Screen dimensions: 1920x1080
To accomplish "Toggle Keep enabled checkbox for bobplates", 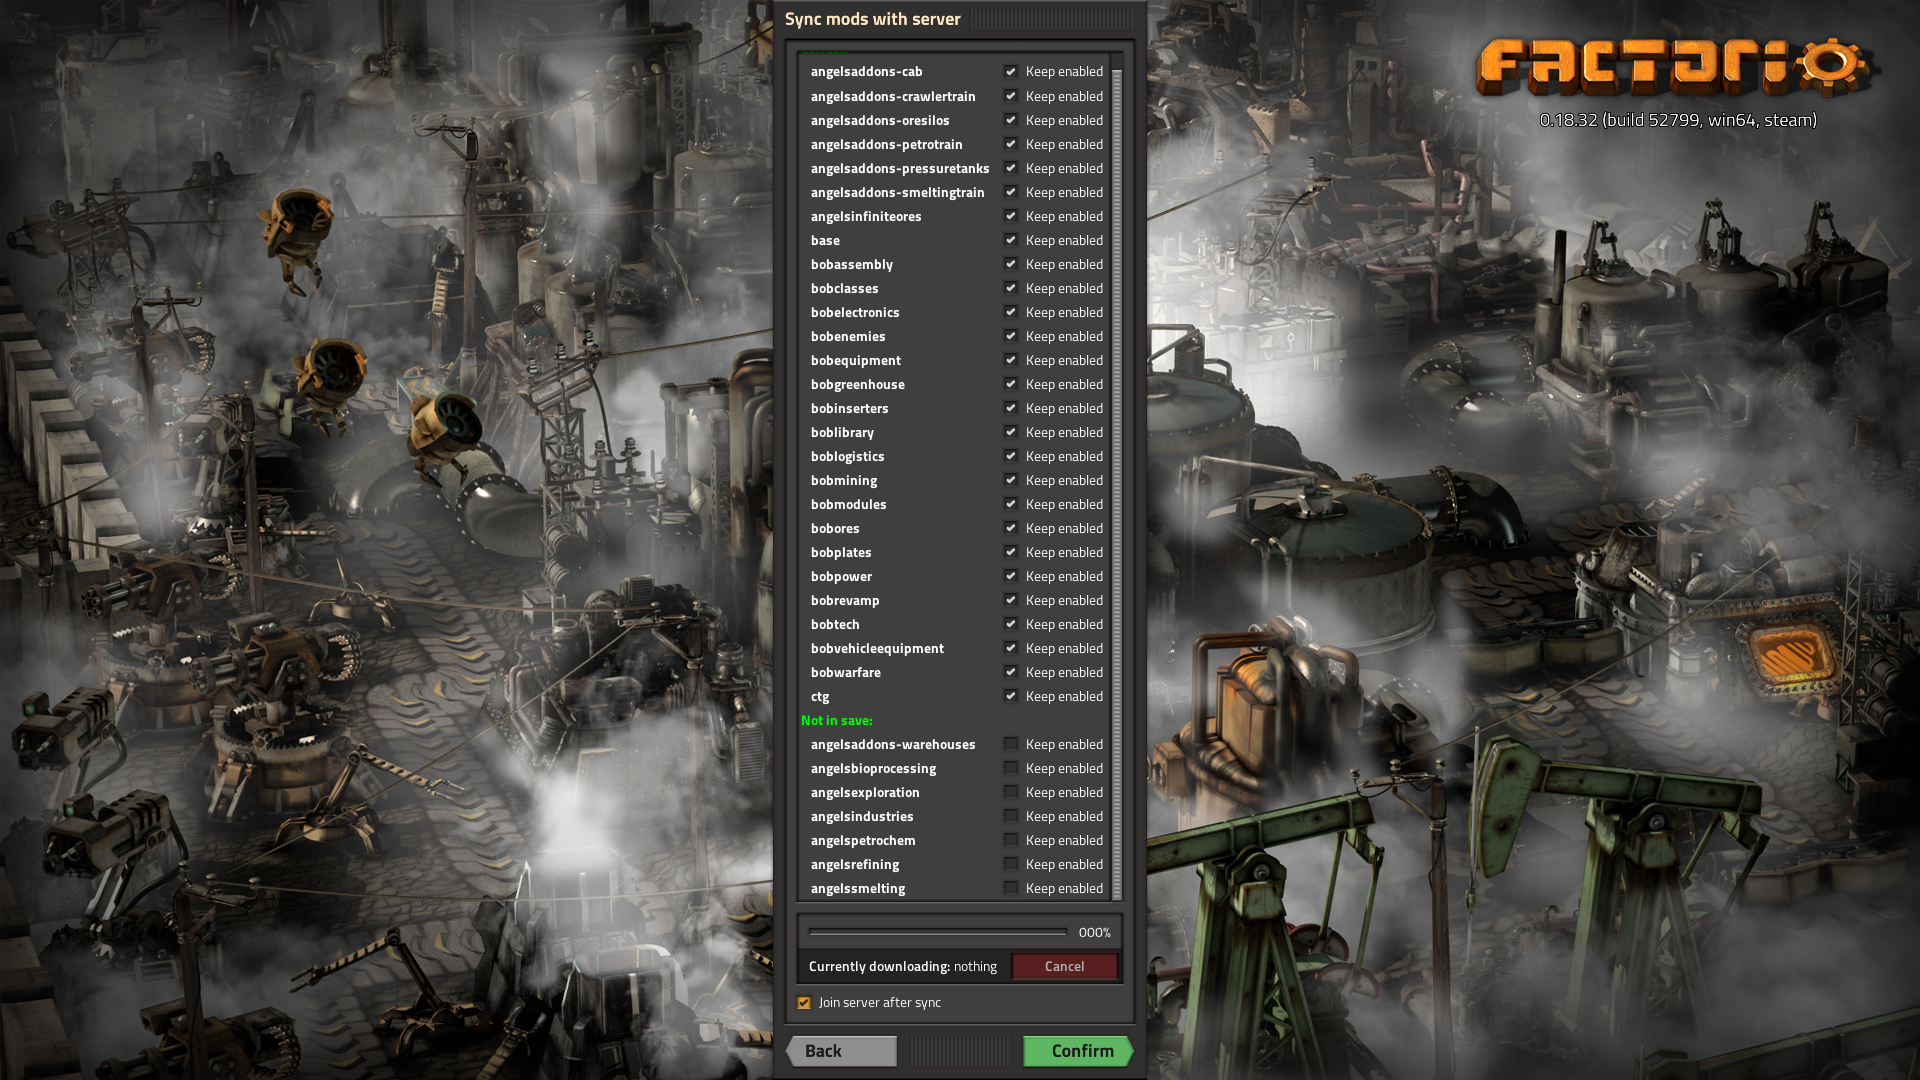I will pos(1011,552).
